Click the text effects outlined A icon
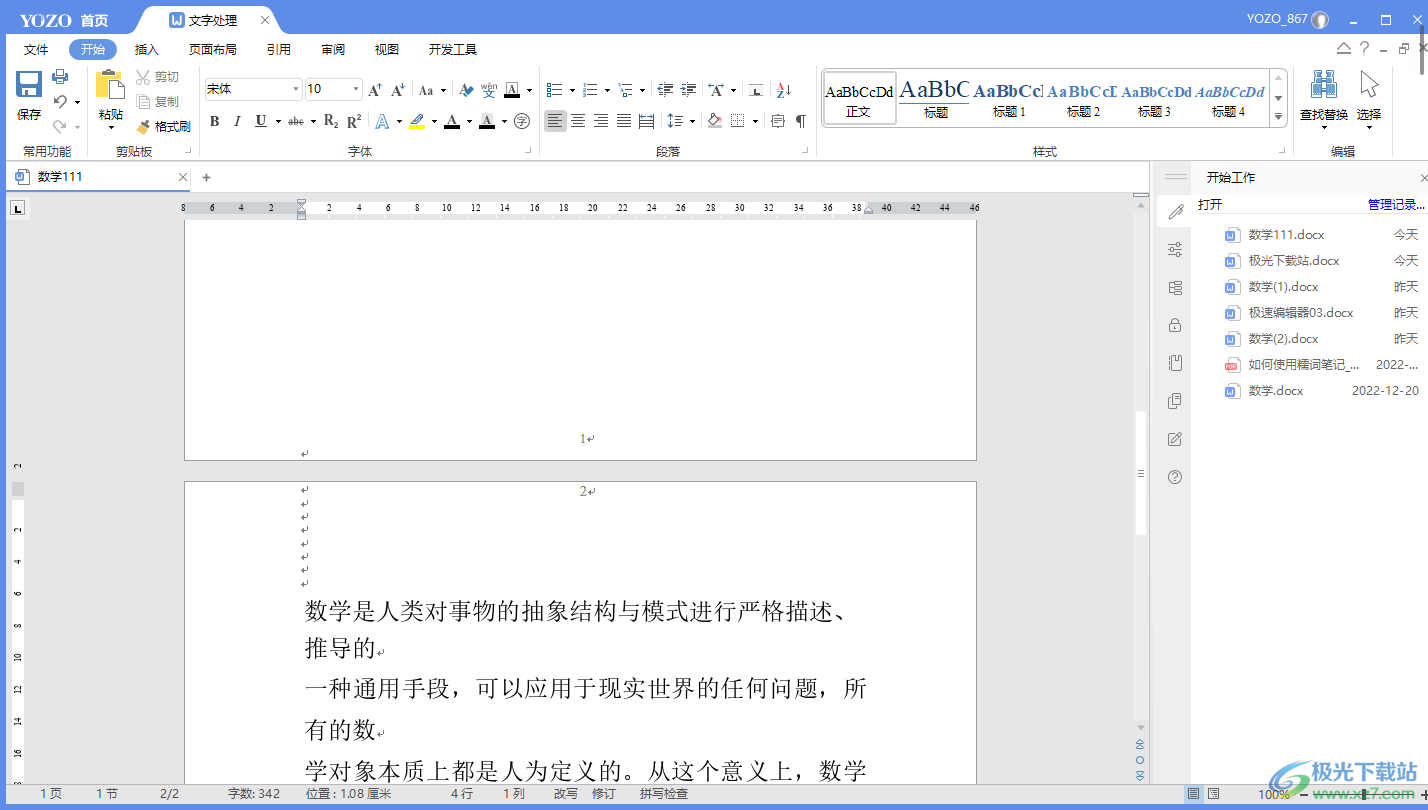 (382, 121)
